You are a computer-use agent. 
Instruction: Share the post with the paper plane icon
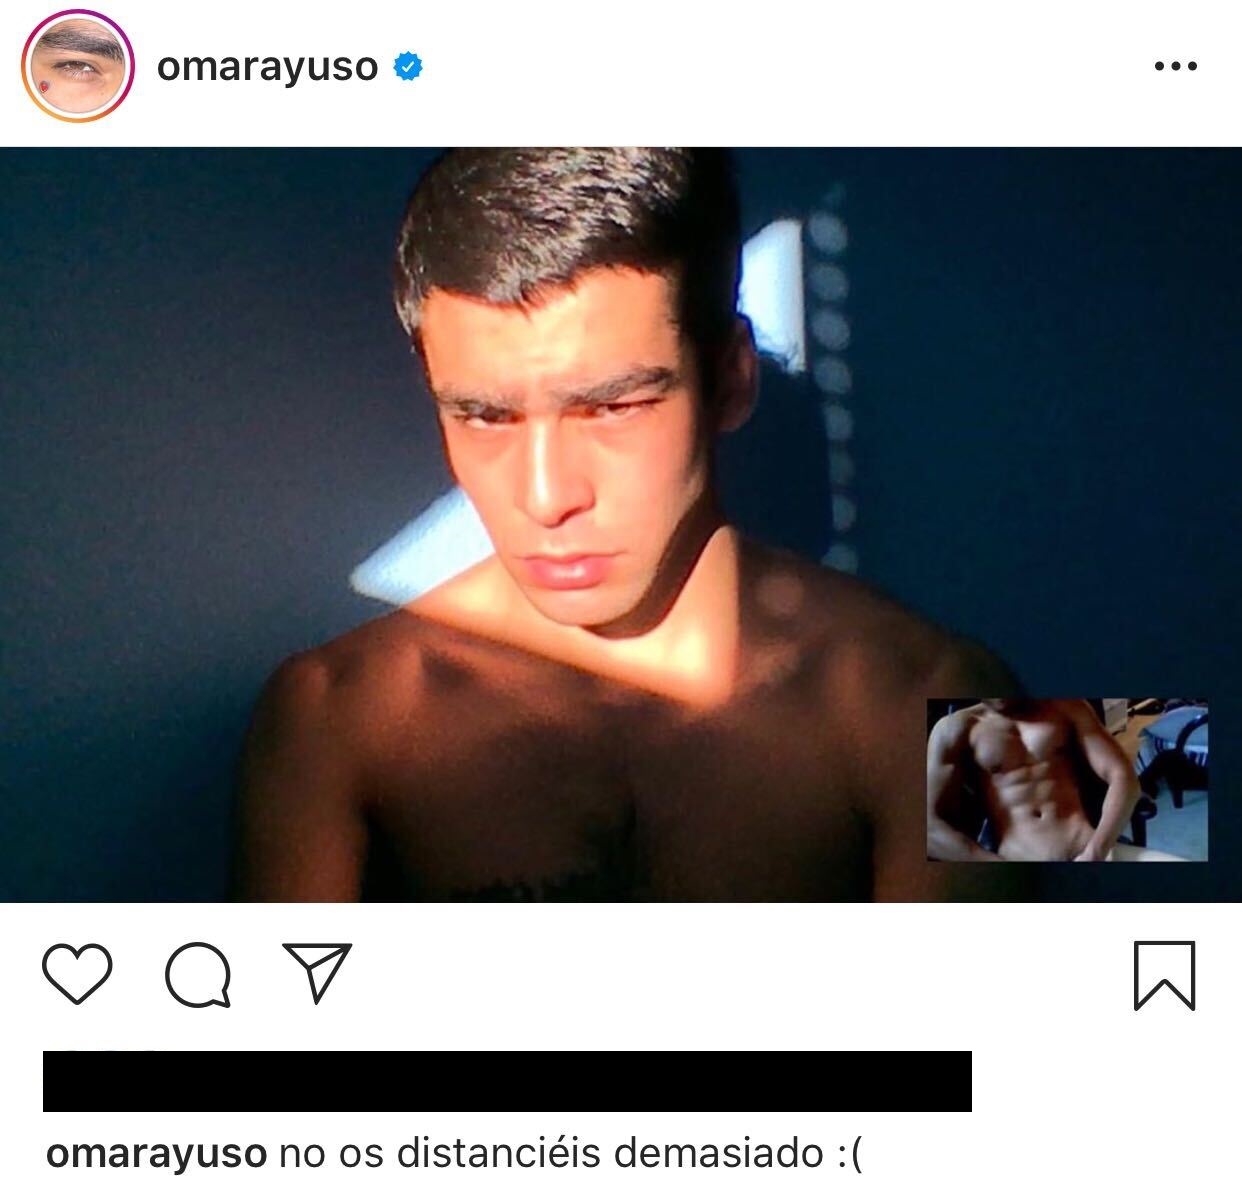coord(317,972)
